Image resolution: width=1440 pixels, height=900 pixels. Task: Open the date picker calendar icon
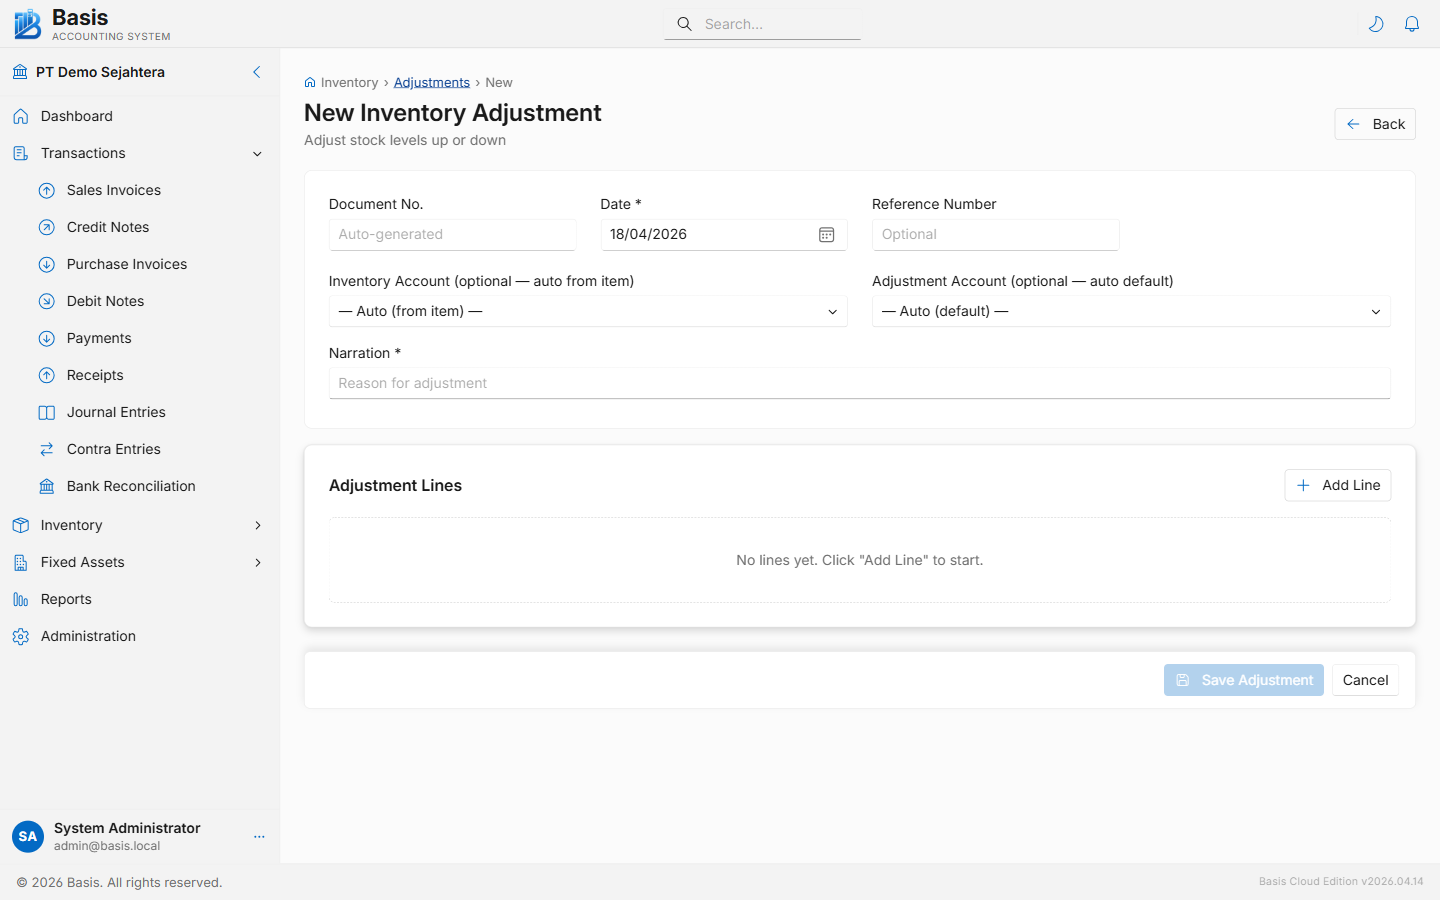(x=826, y=234)
